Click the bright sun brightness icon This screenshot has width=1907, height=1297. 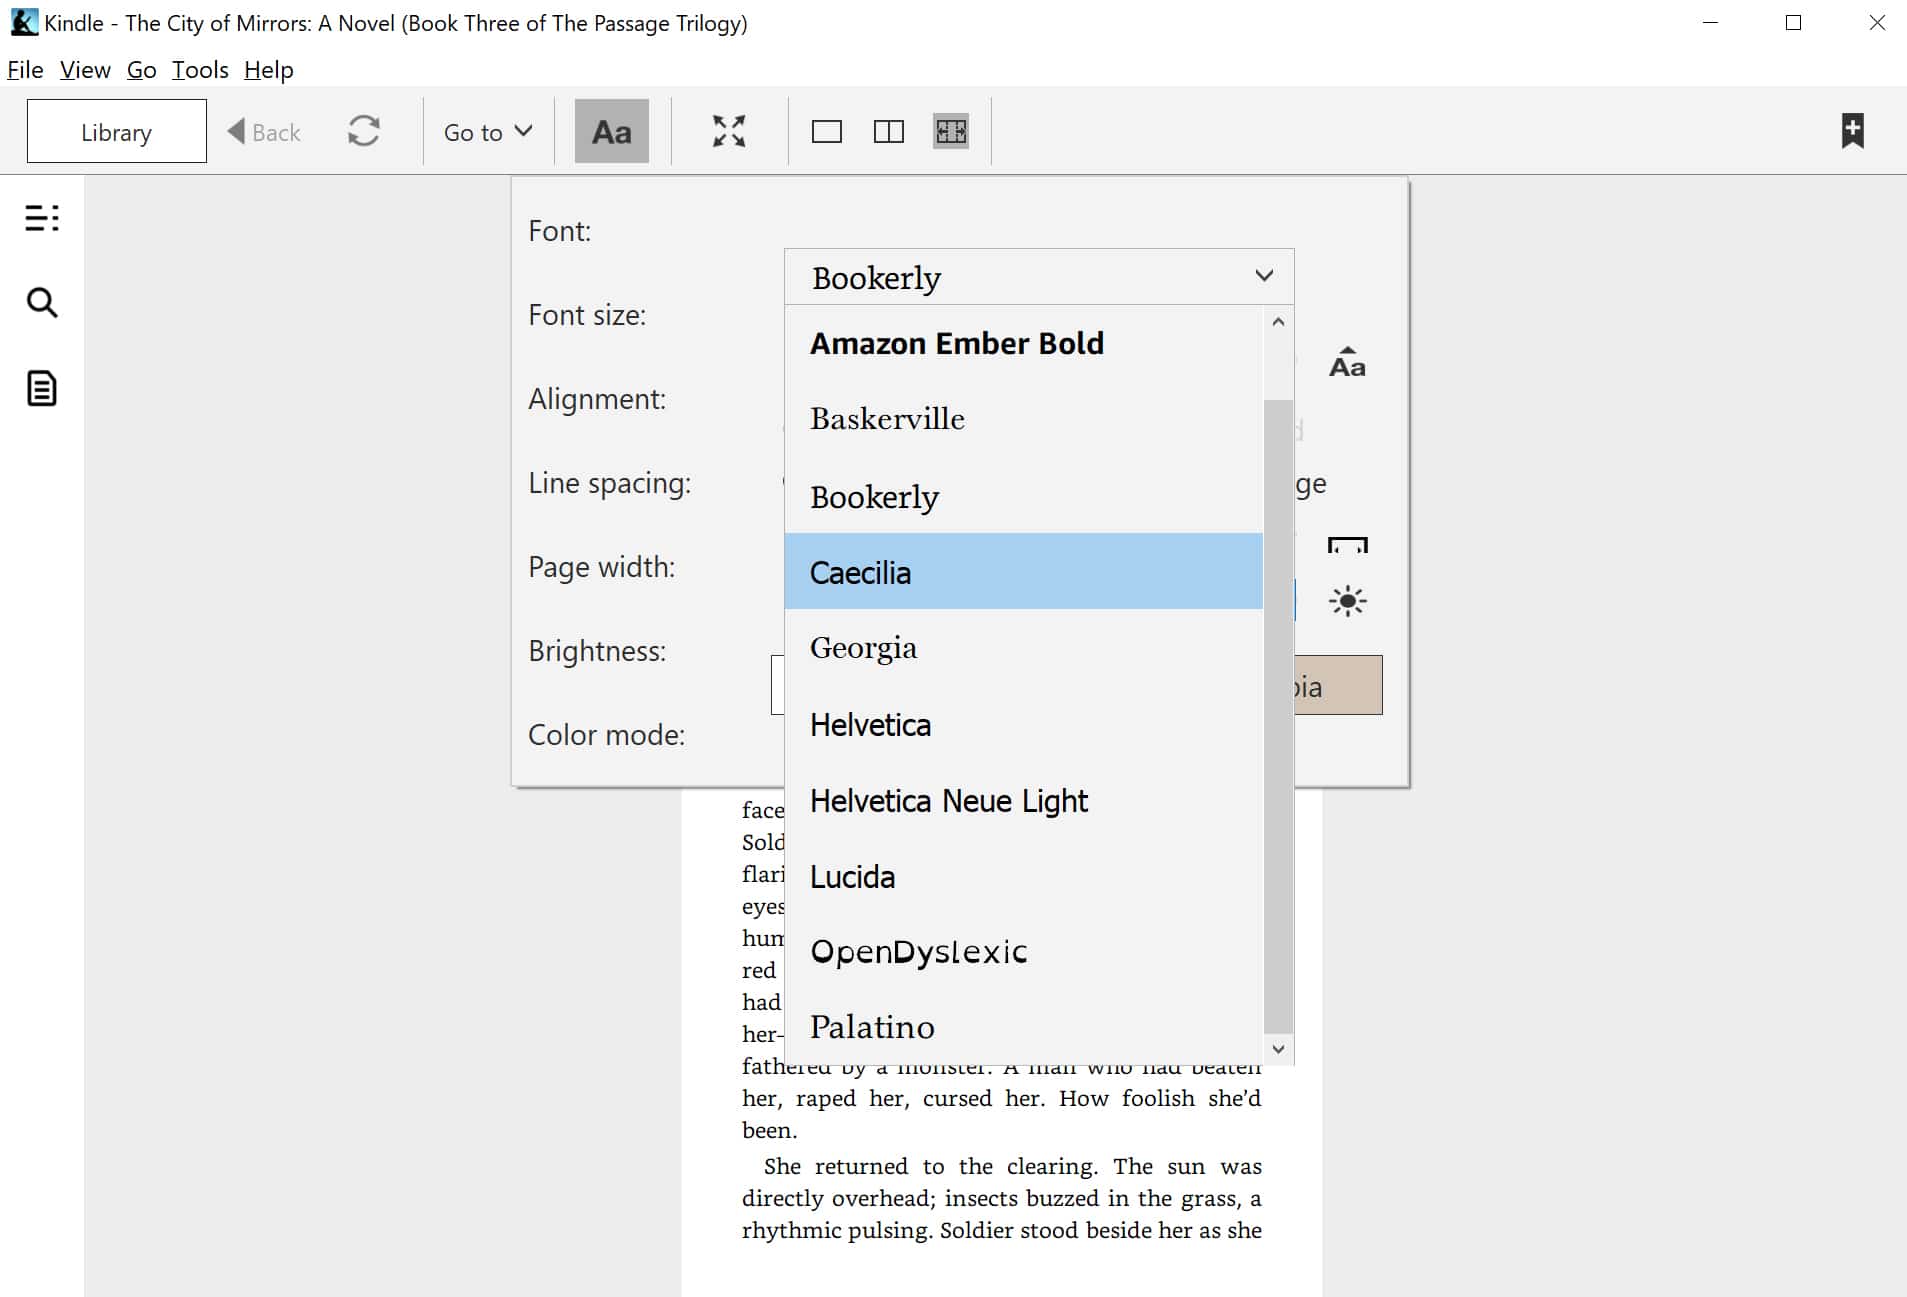pyautogui.click(x=1347, y=601)
